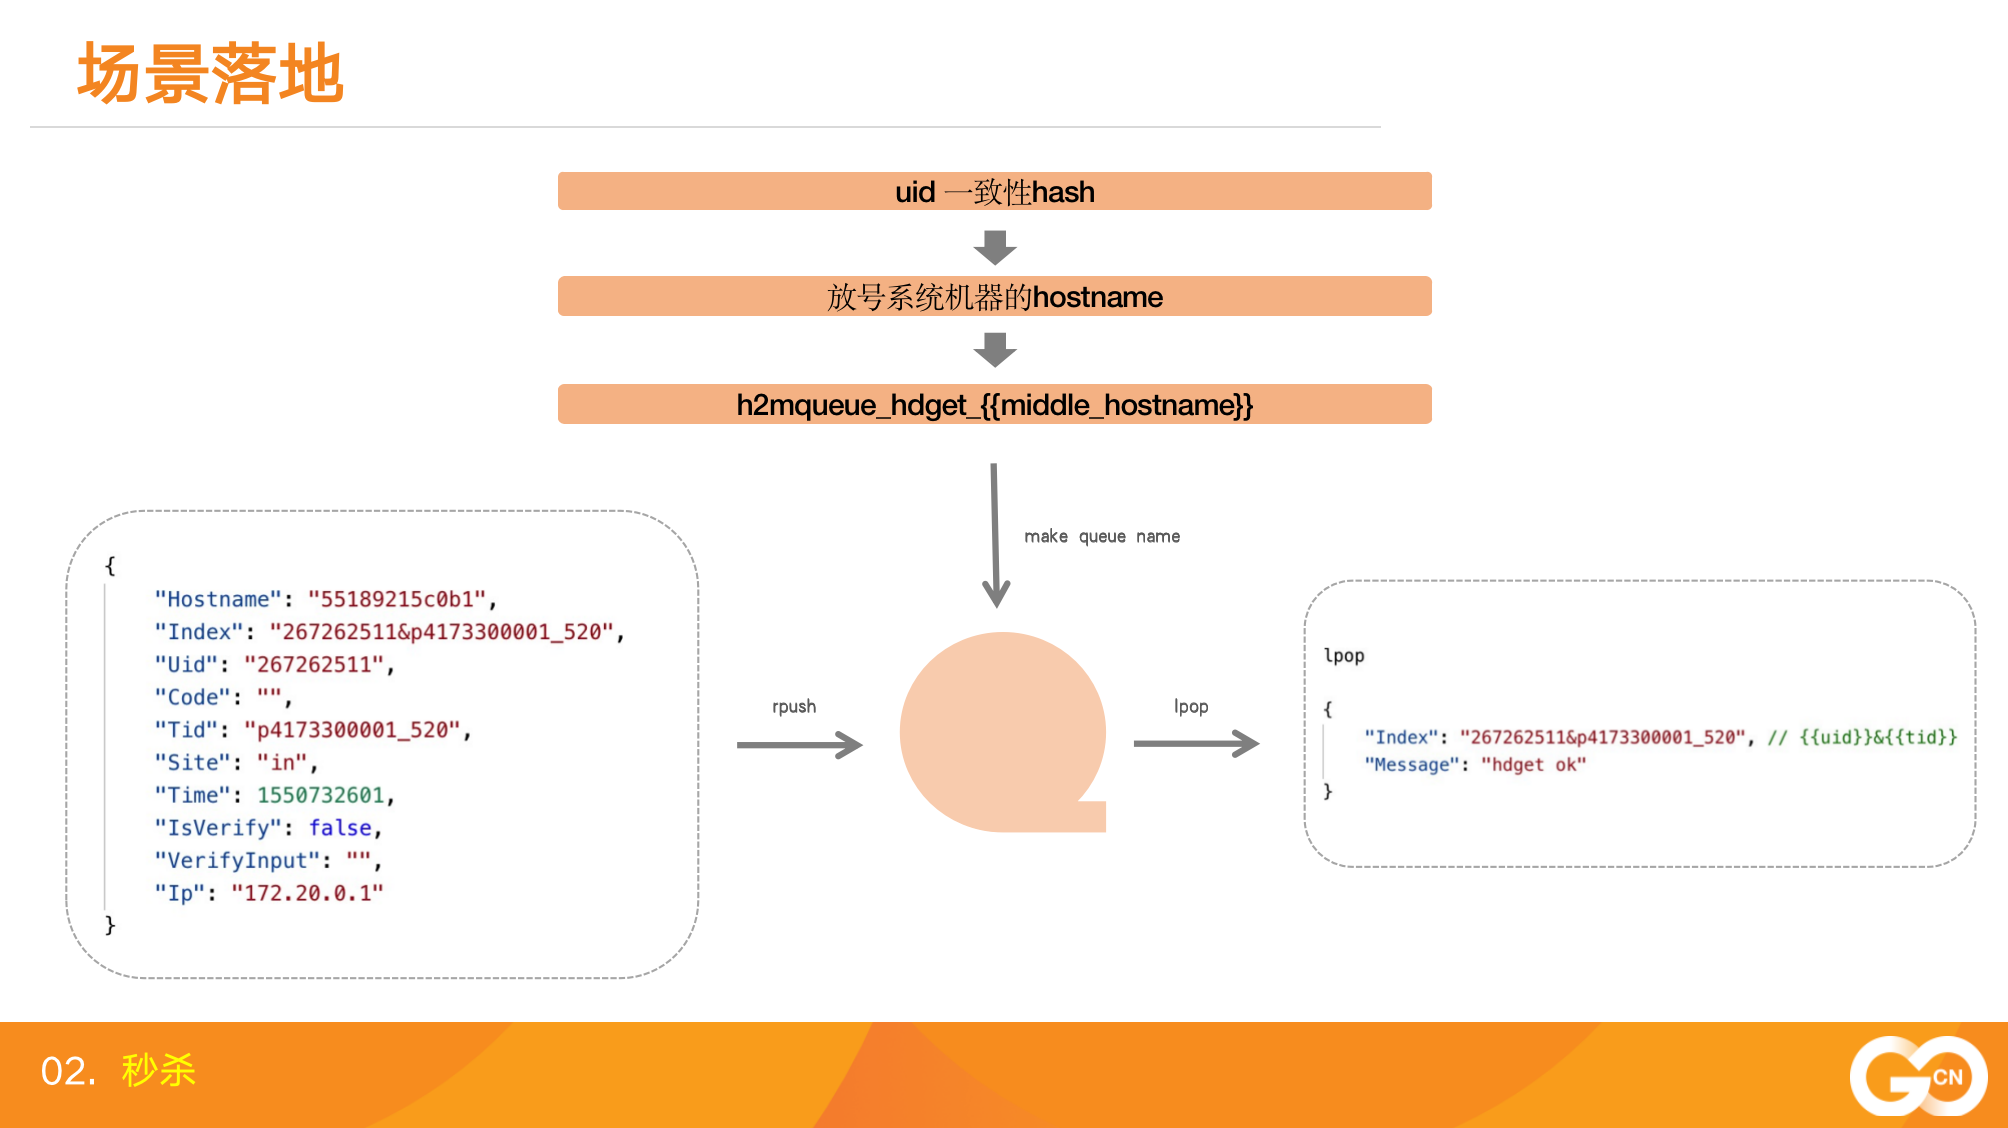Click the "Code": "" line
The width and height of the screenshot is (2008, 1128).
tap(223, 697)
